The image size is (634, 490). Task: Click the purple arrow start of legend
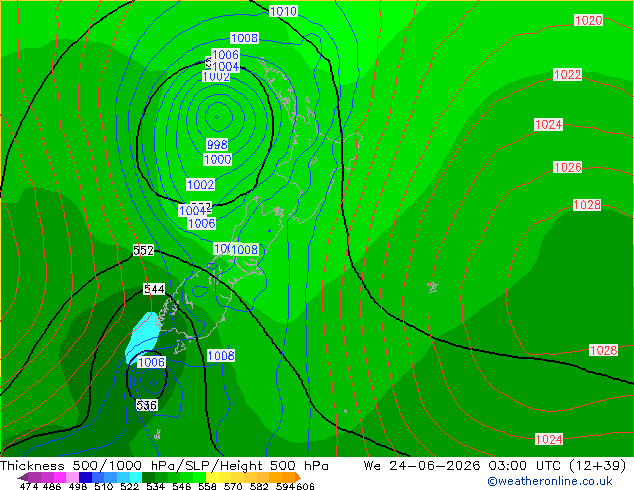[x=23, y=477]
